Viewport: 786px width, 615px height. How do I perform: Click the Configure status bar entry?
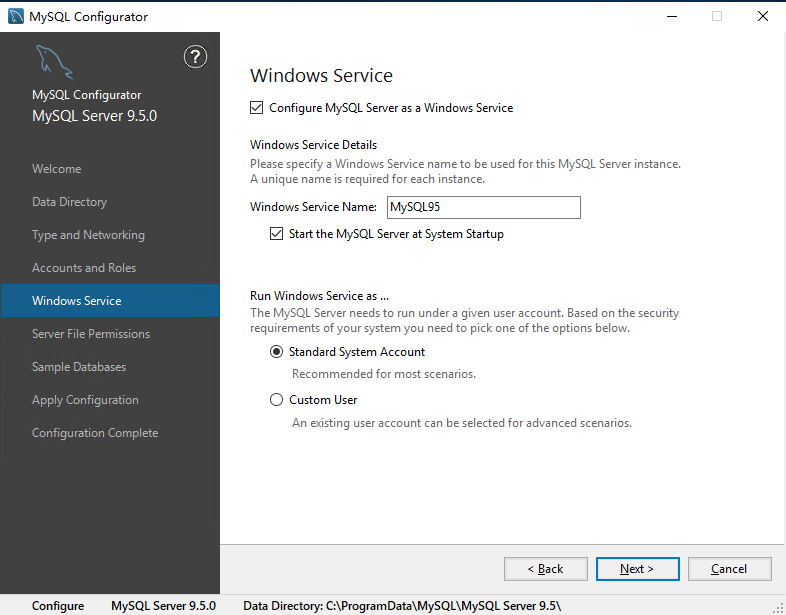(58, 605)
